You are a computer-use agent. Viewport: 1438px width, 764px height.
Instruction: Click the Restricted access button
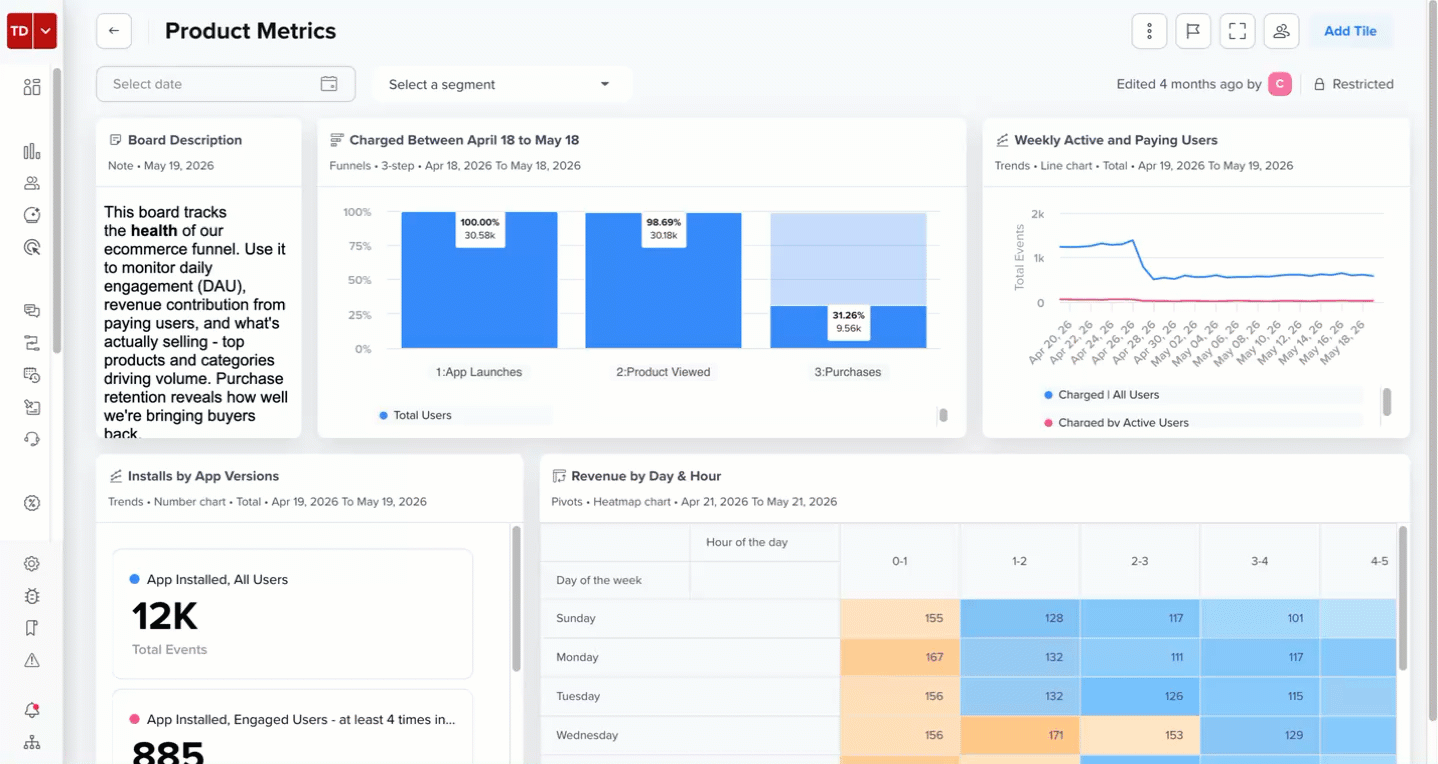(x=1353, y=84)
